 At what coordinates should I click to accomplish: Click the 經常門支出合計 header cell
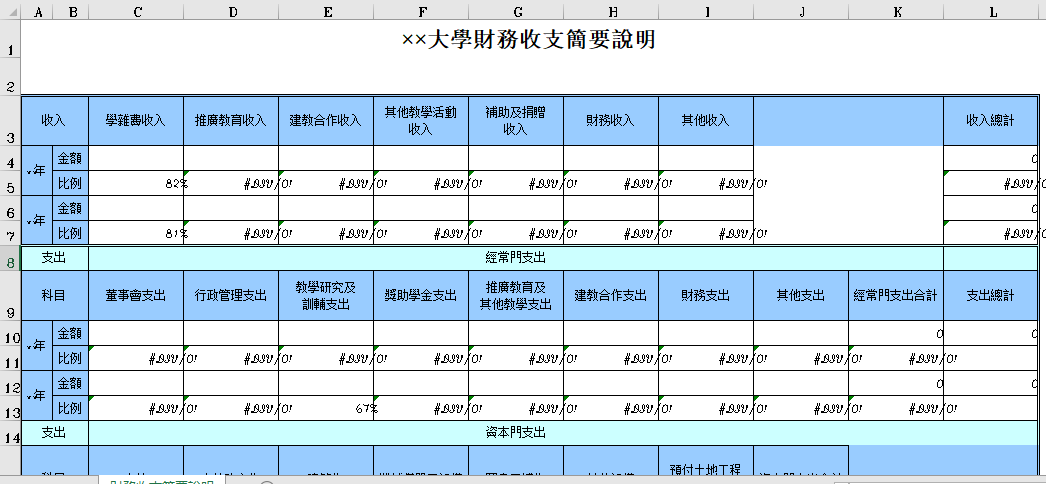896,296
